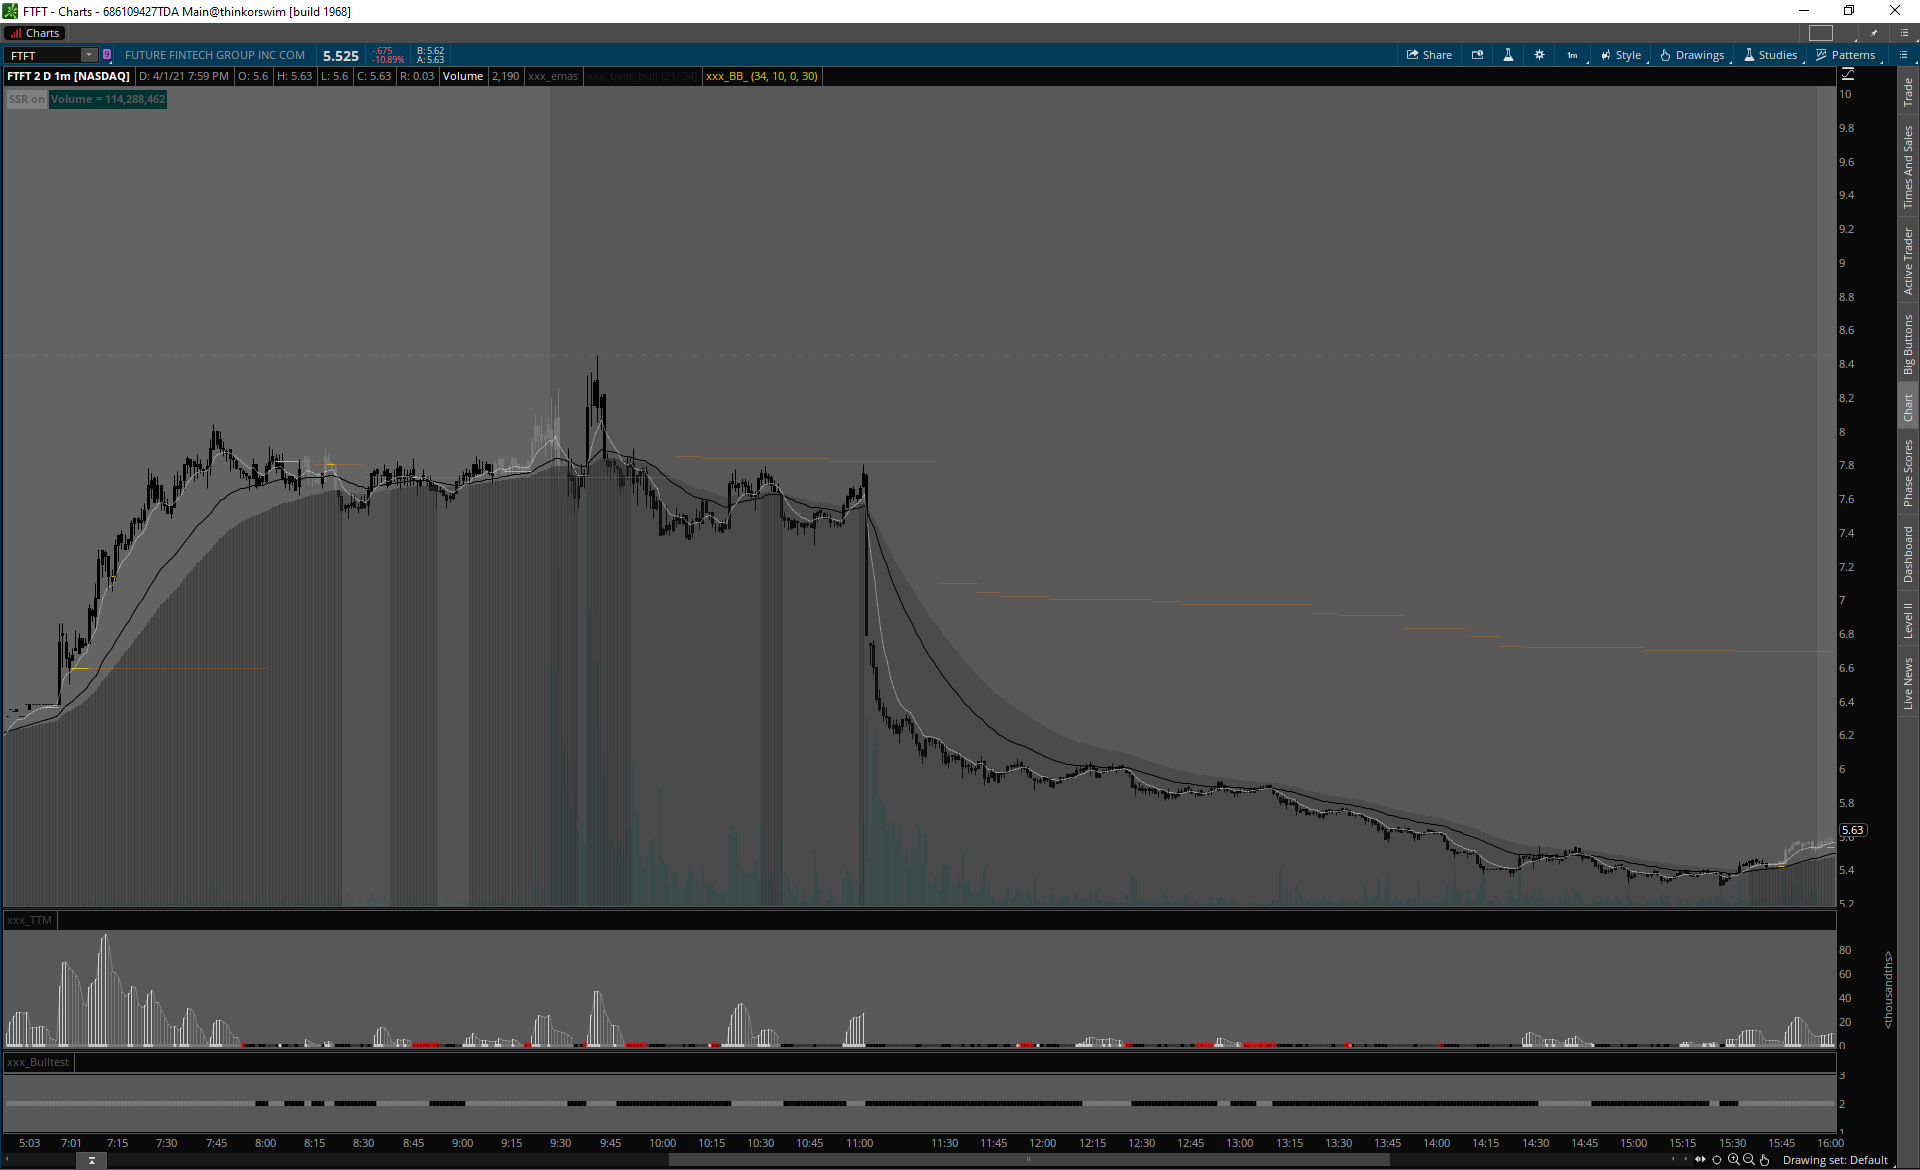This screenshot has height=1170, width=1920.
Task: Open the alert (envelope) icon in the toolbar
Action: (x=1477, y=55)
